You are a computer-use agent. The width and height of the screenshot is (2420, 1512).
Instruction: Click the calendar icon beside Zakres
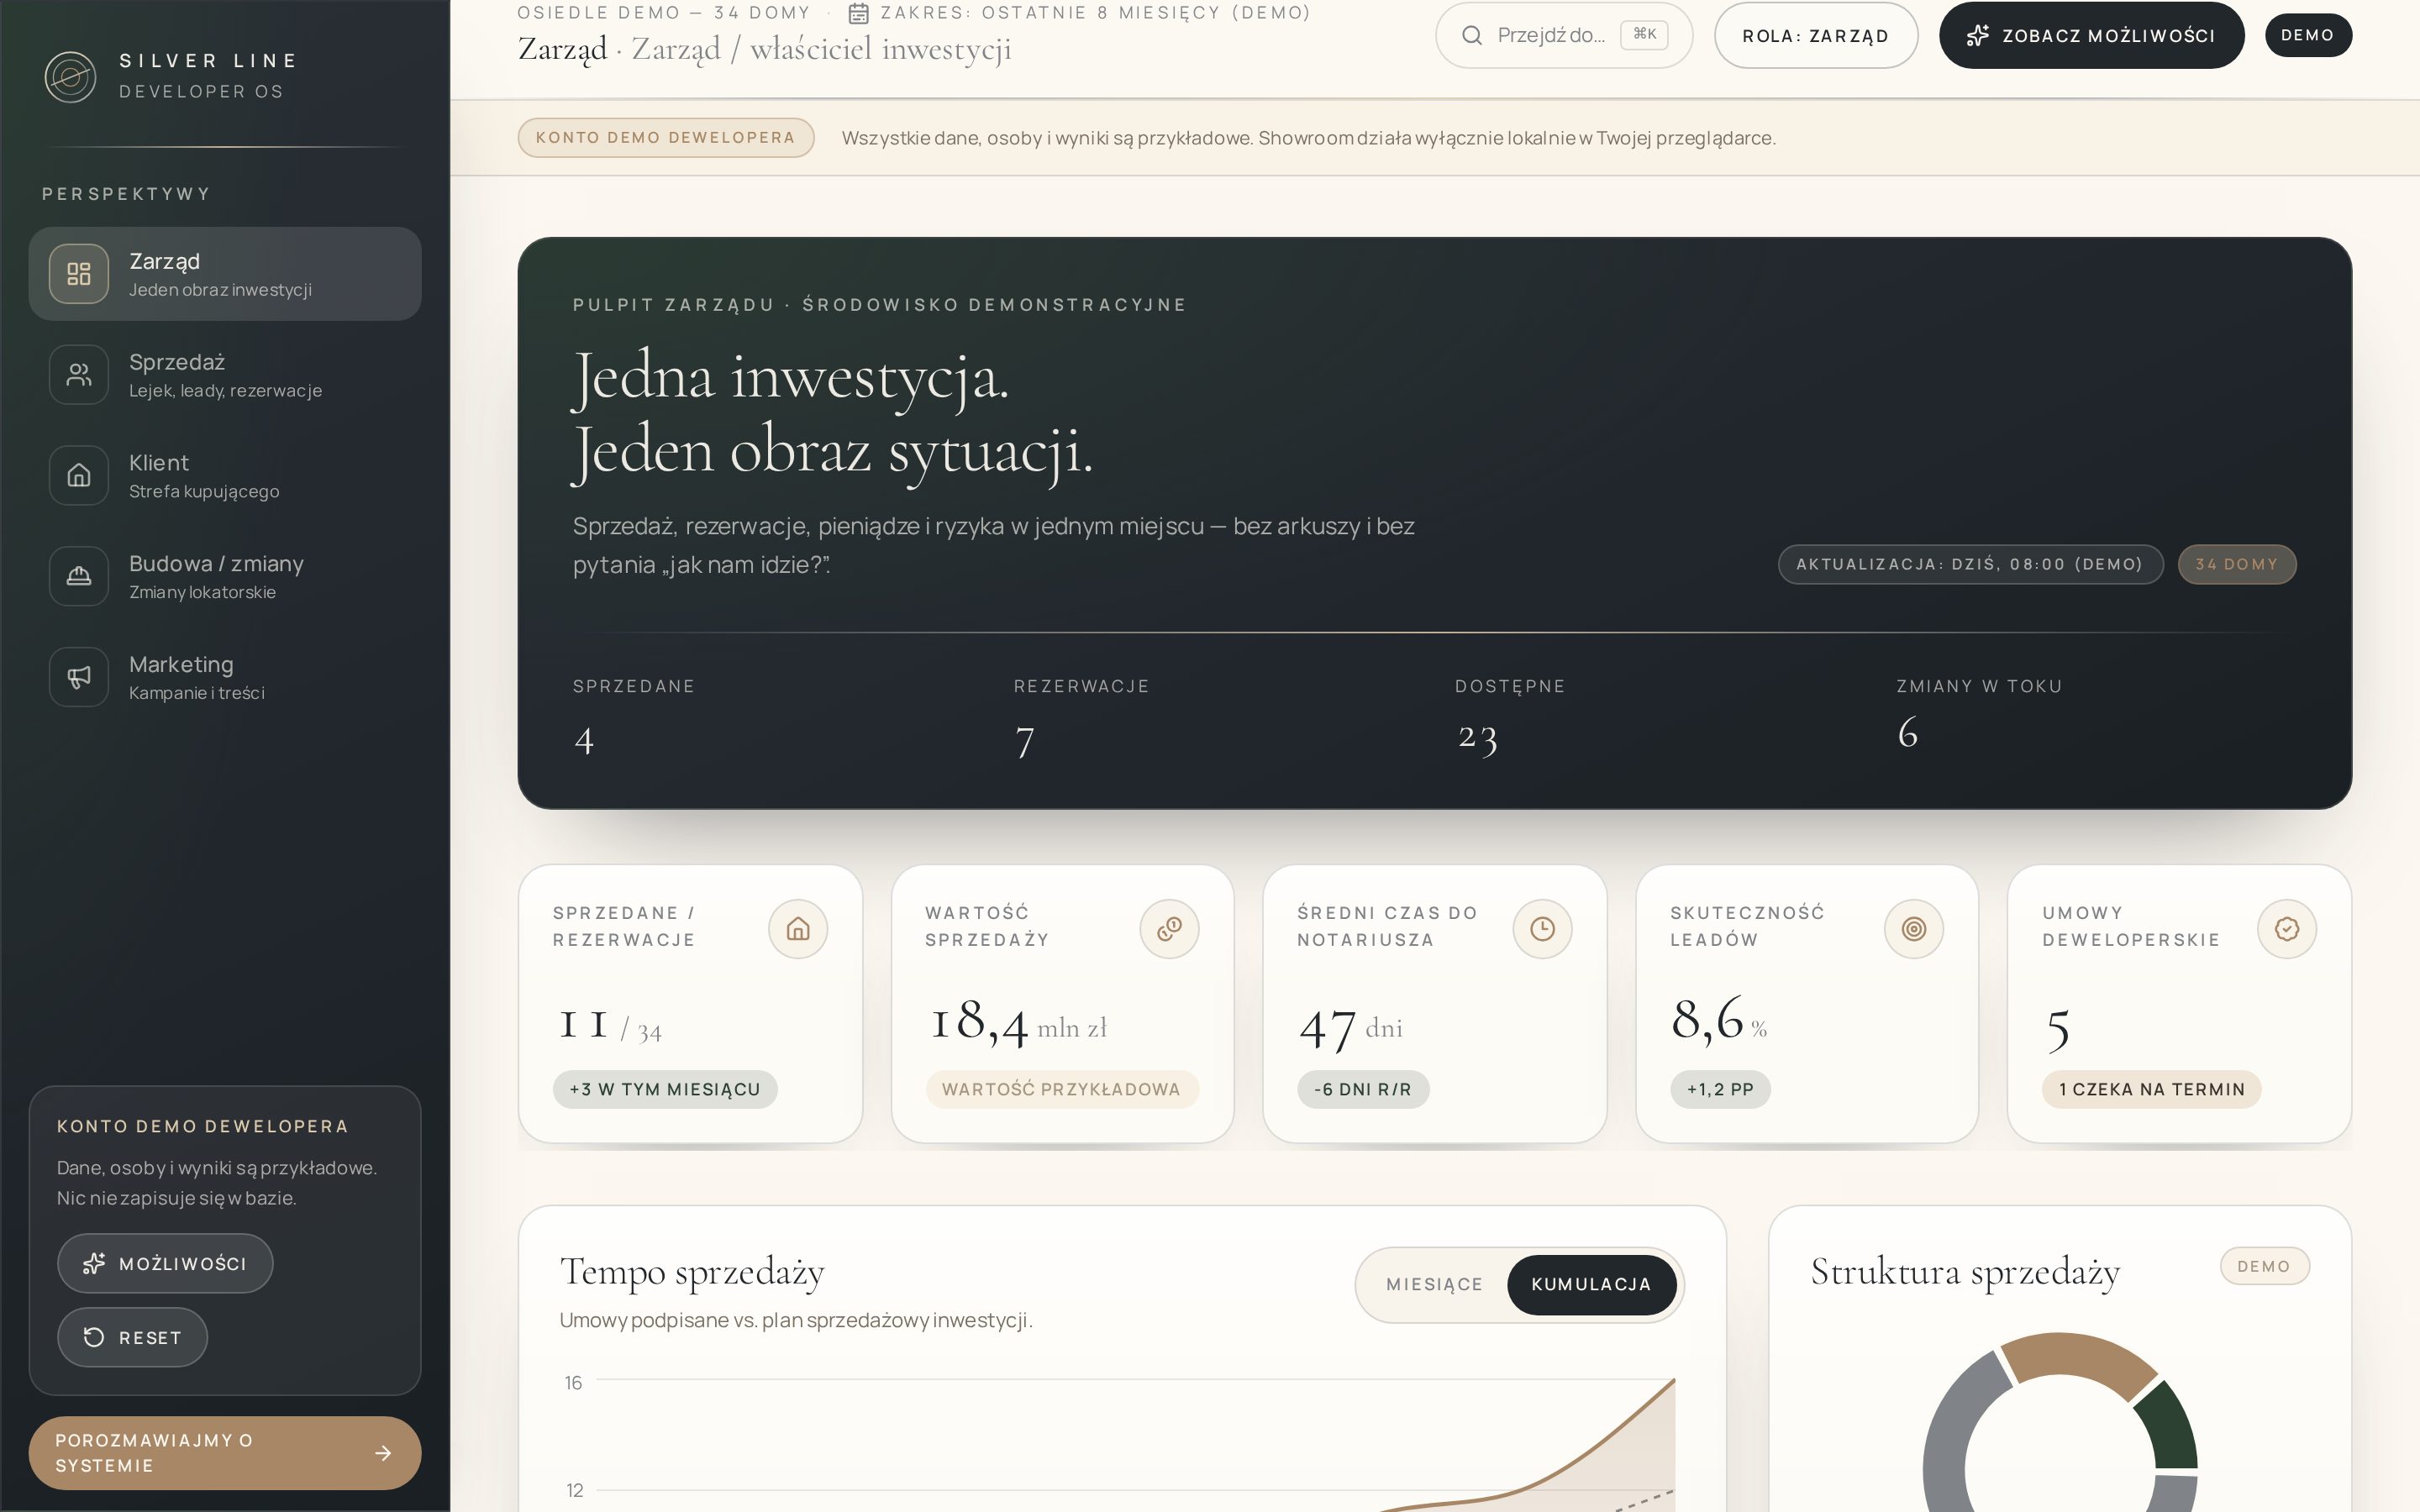coord(858,14)
